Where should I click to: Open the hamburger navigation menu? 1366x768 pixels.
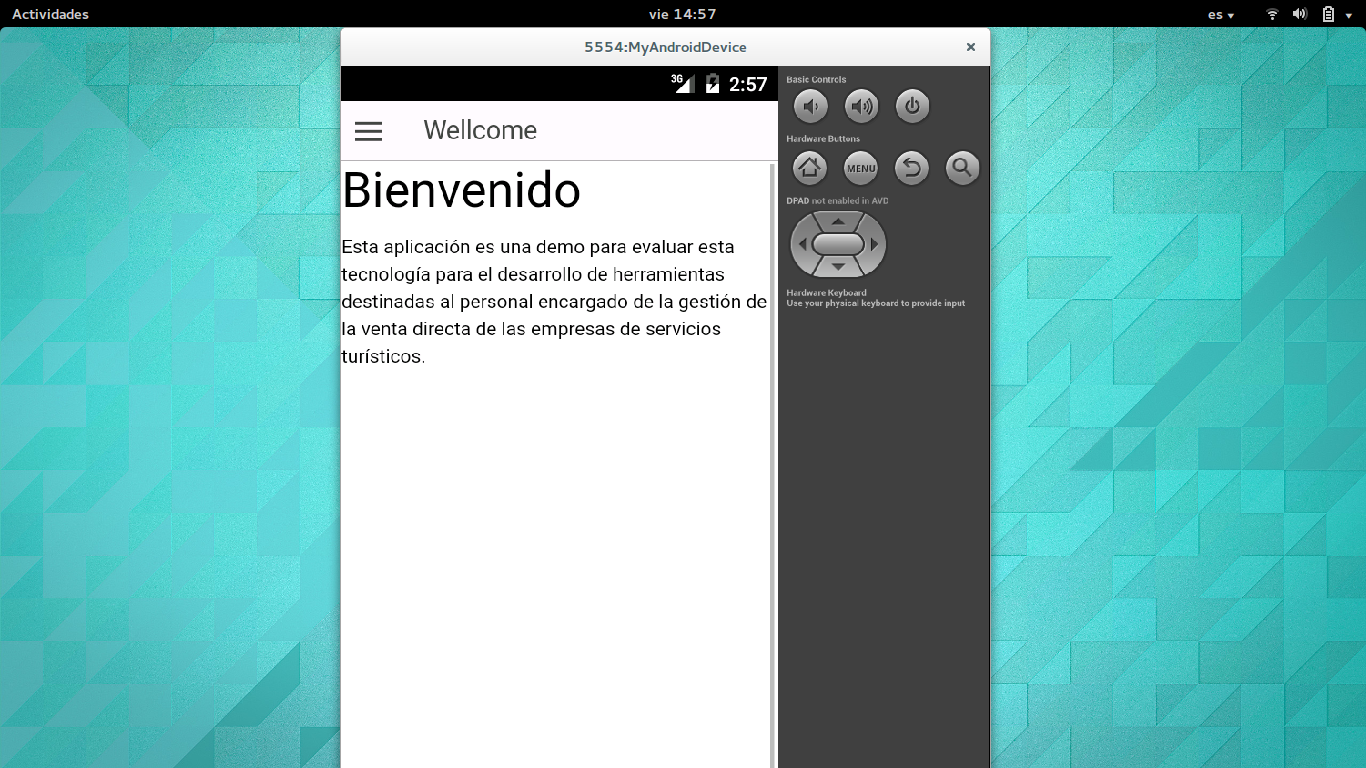point(368,131)
